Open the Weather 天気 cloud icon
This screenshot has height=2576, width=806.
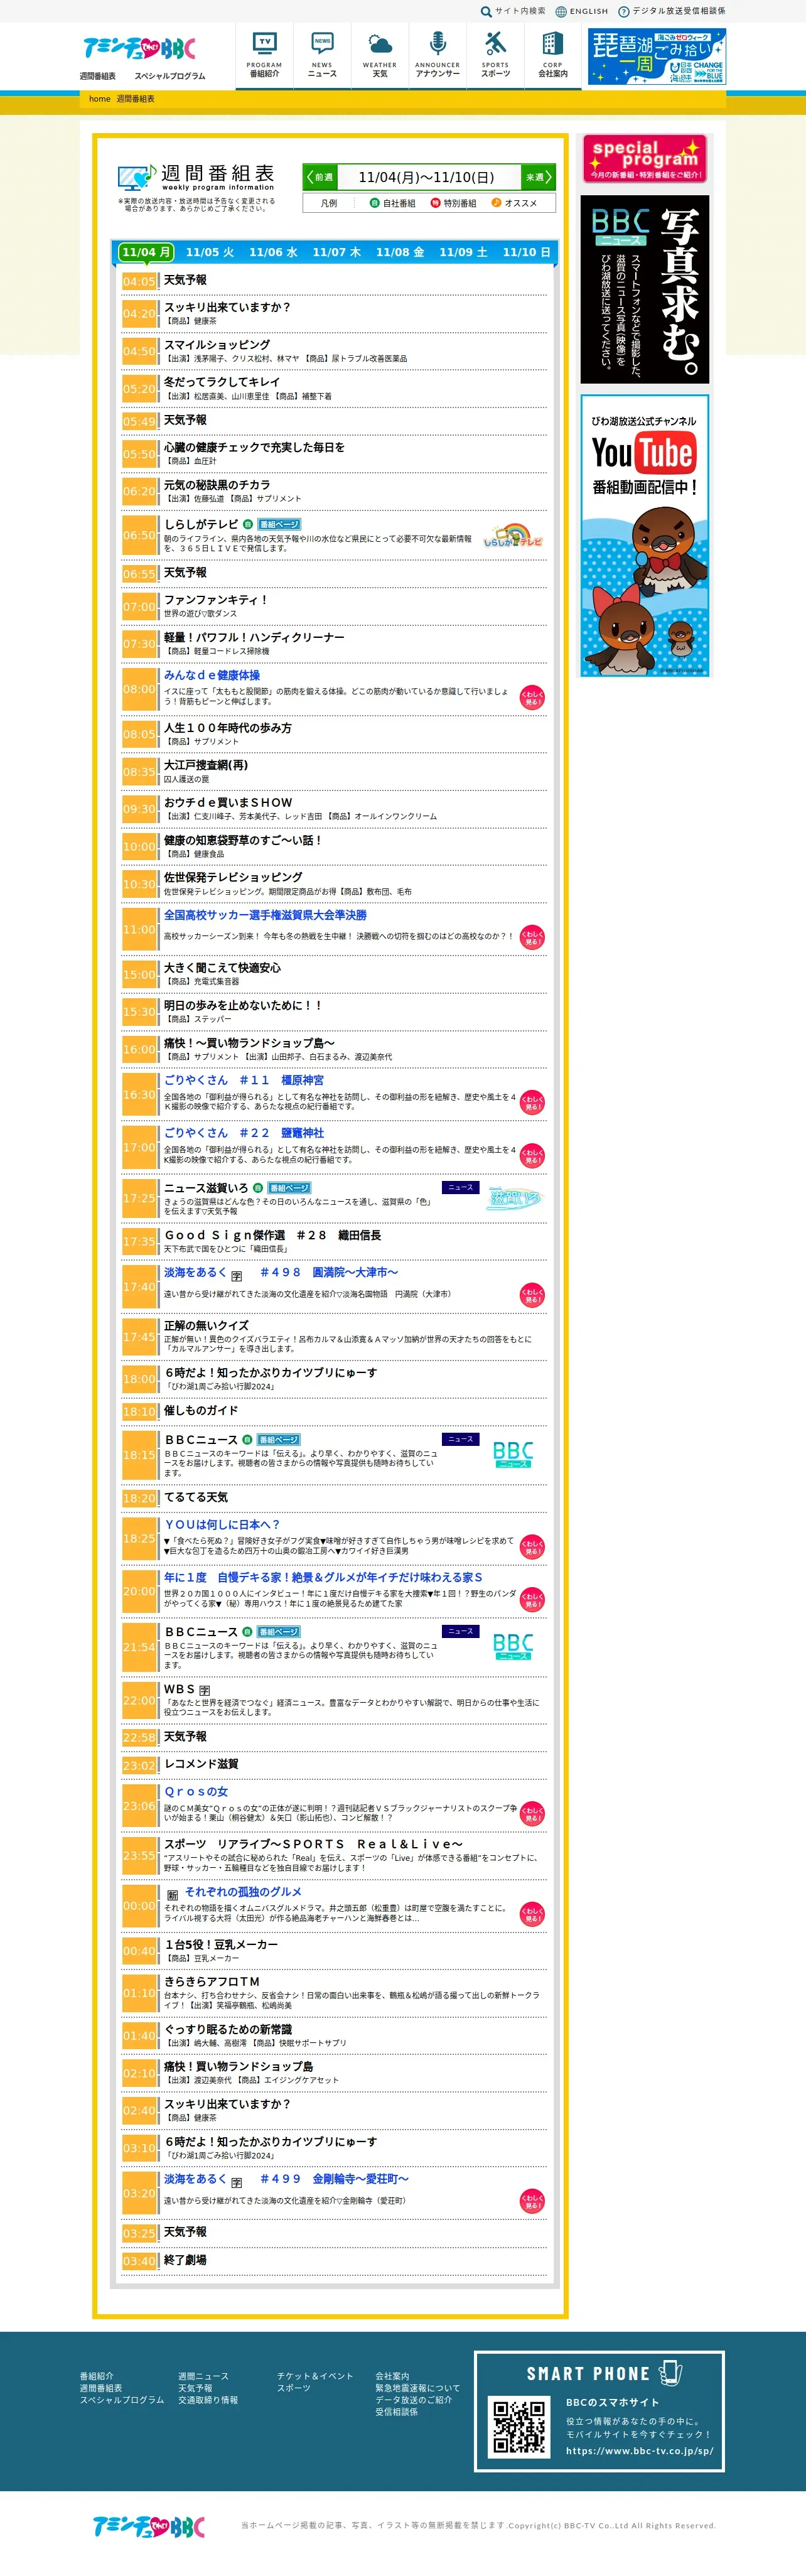coord(380,55)
